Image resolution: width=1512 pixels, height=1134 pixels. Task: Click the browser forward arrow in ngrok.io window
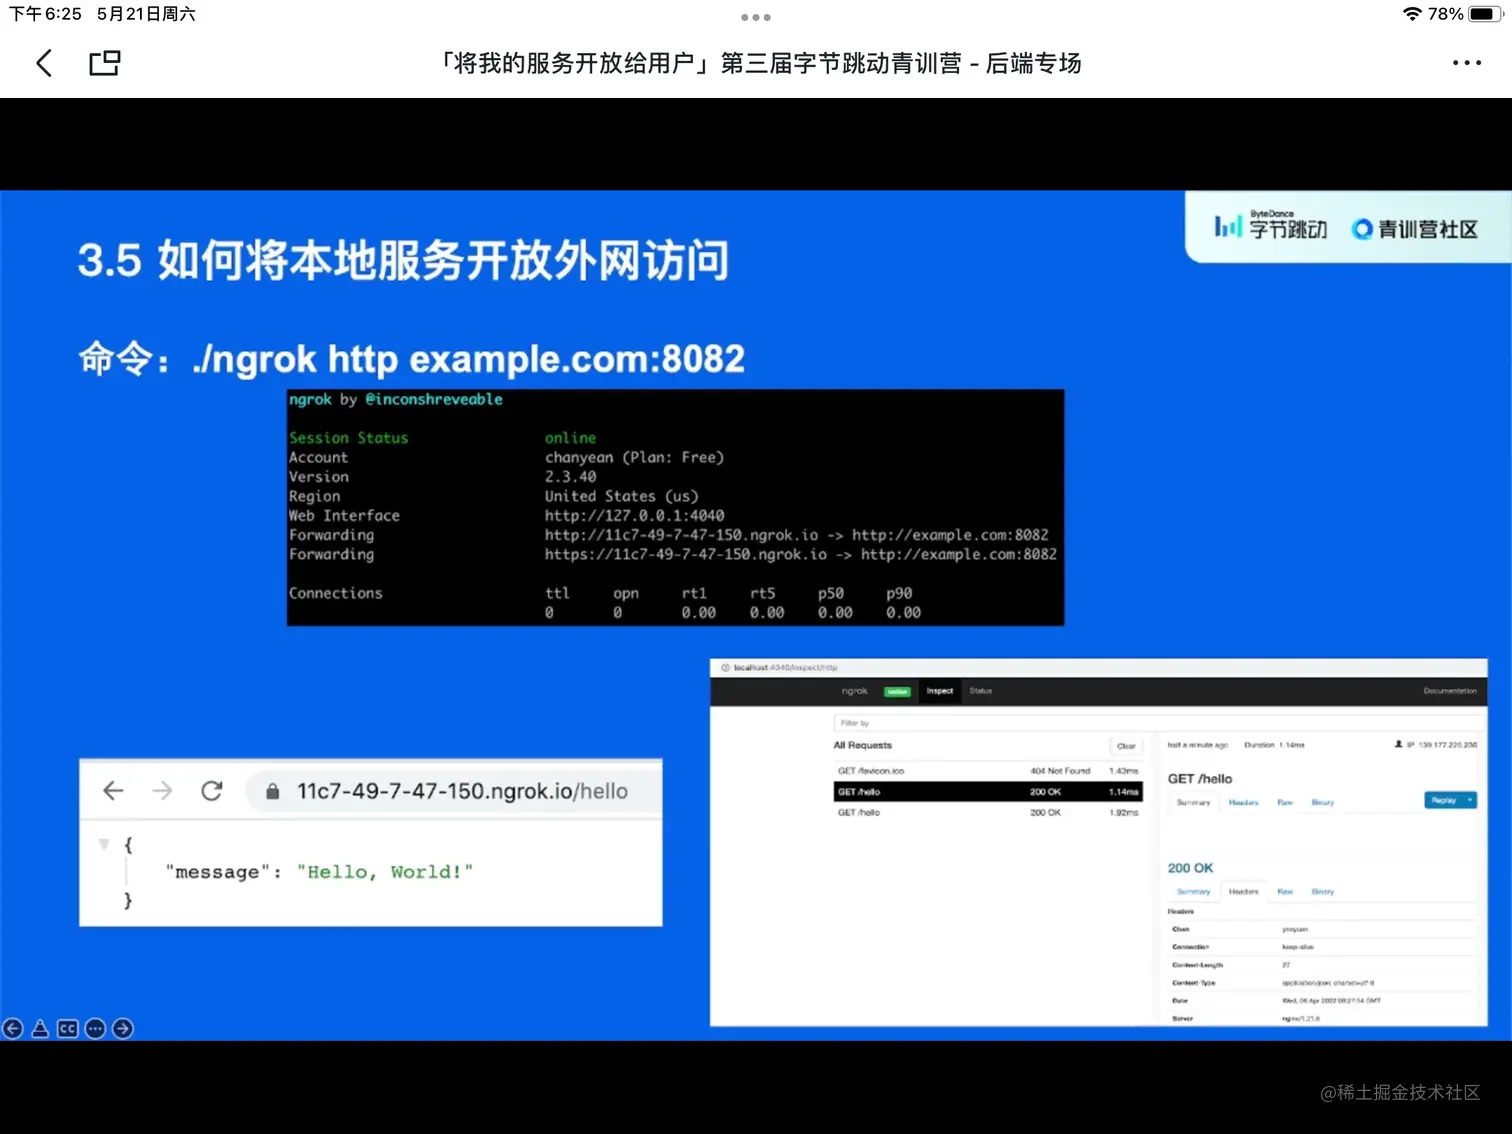(x=162, y=791)
